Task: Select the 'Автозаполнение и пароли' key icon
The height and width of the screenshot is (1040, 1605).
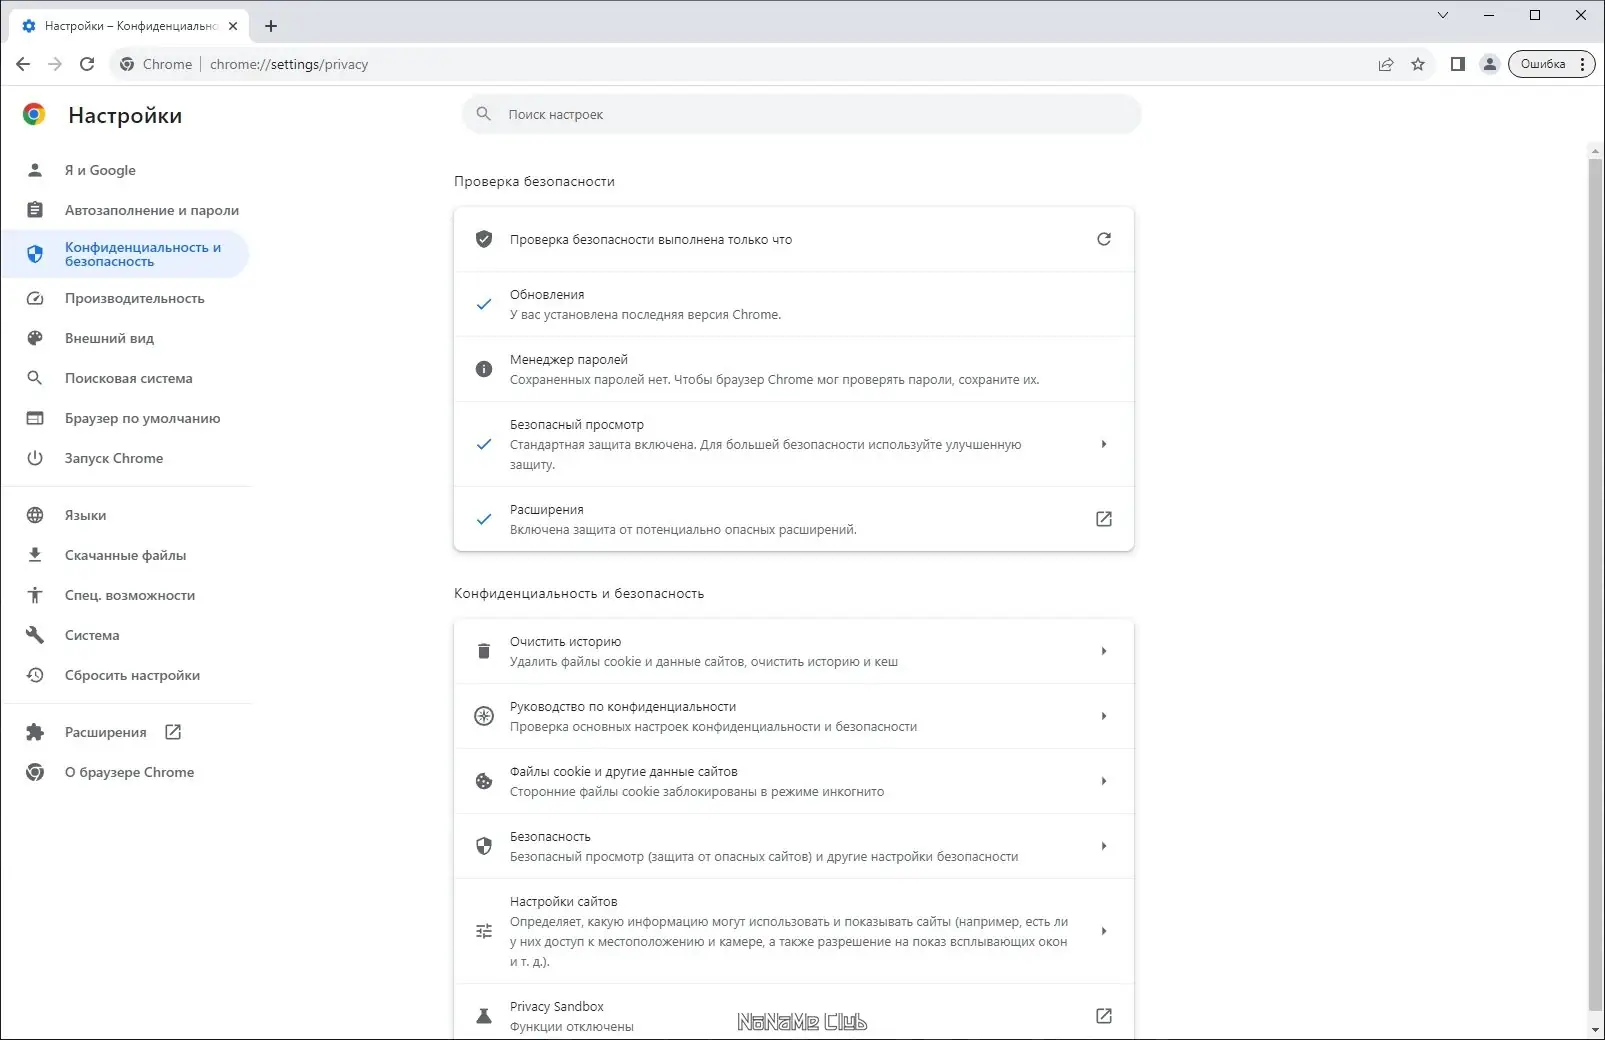Action: tap(36, 210)
